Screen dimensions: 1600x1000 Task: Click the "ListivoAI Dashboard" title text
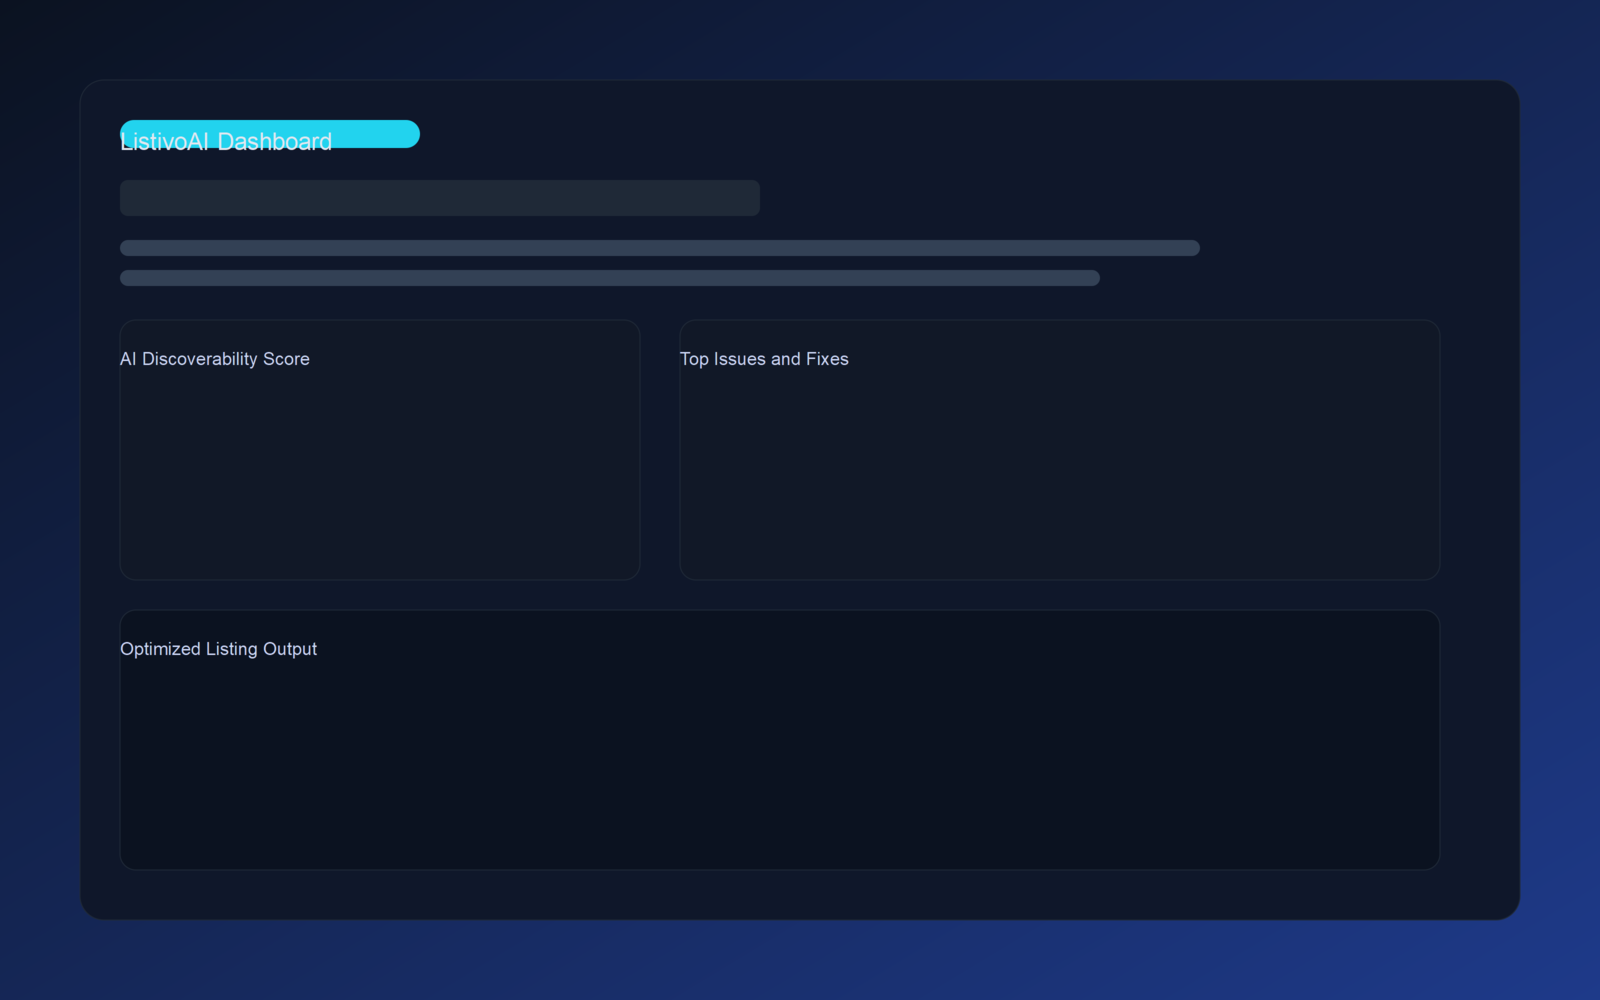[x=226, y=143]
